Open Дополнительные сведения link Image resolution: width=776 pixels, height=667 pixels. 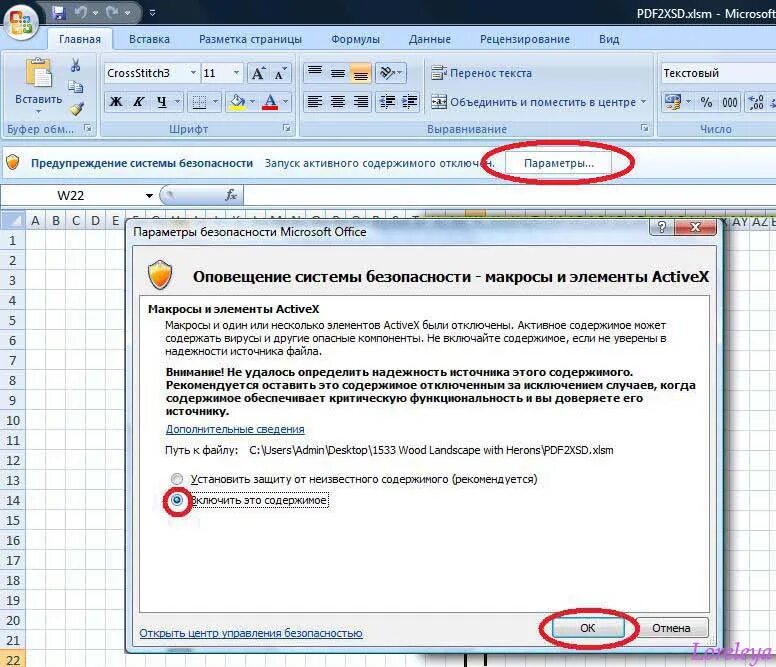235,429
